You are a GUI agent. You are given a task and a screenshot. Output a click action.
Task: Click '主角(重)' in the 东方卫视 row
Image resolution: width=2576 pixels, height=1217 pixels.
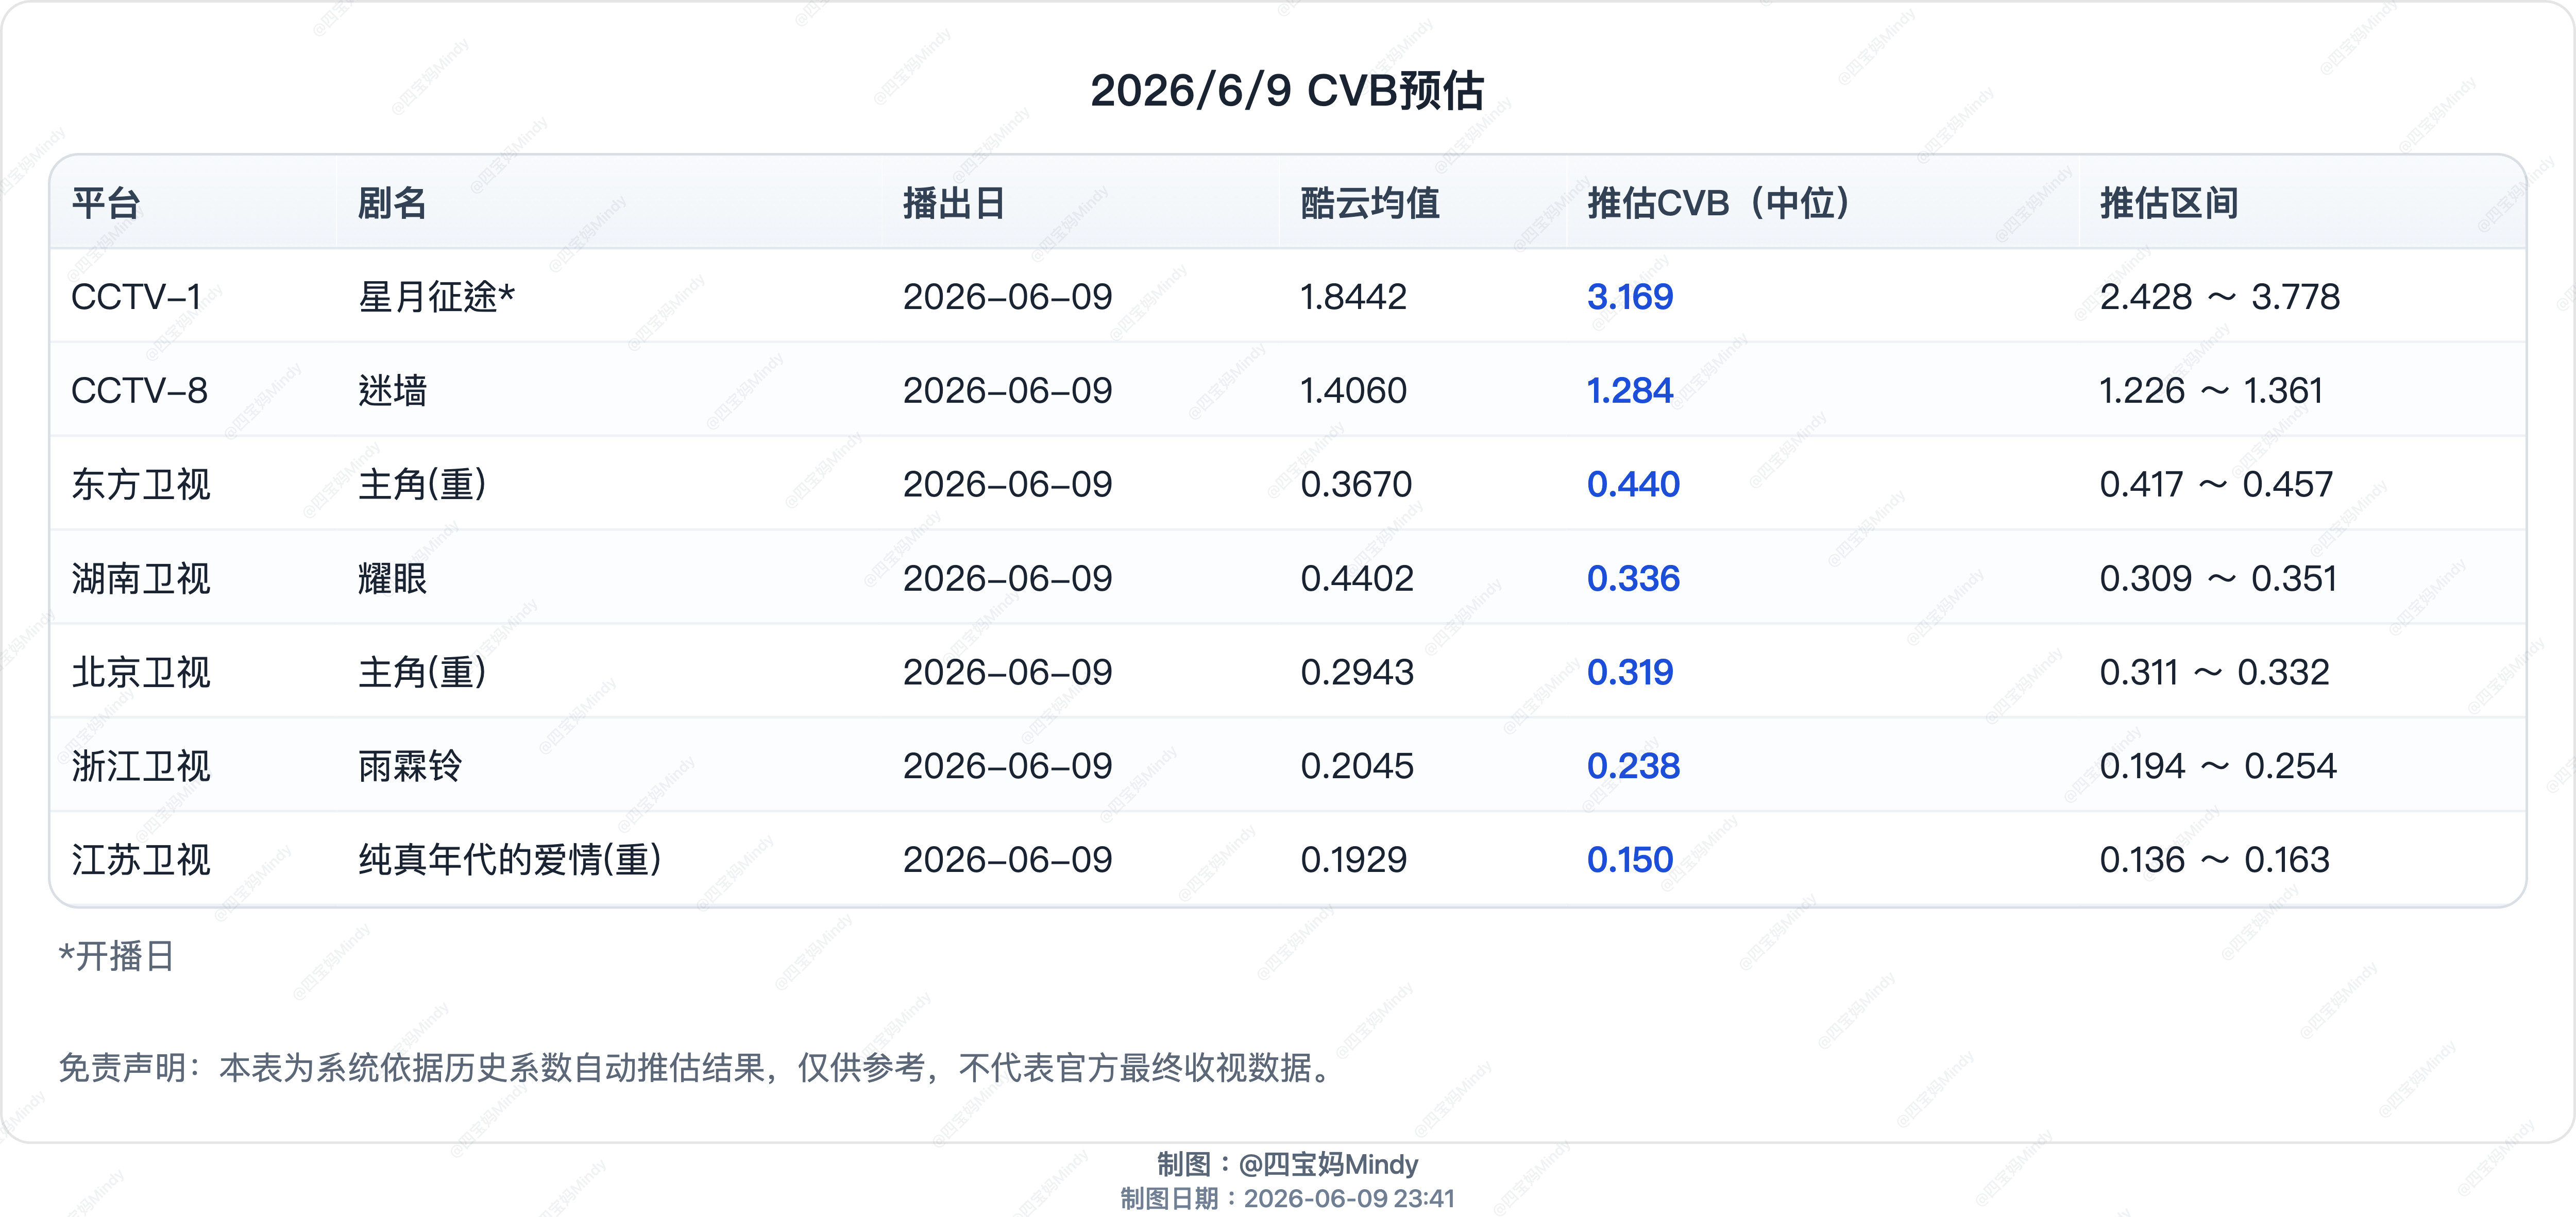pyautogui.click(x=423, y=485)
